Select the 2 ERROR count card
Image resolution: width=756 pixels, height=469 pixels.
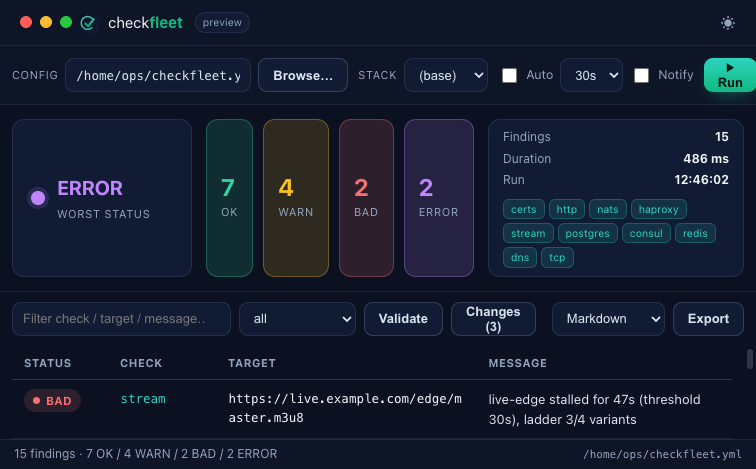pyautogui.click(x=439, y=198)
